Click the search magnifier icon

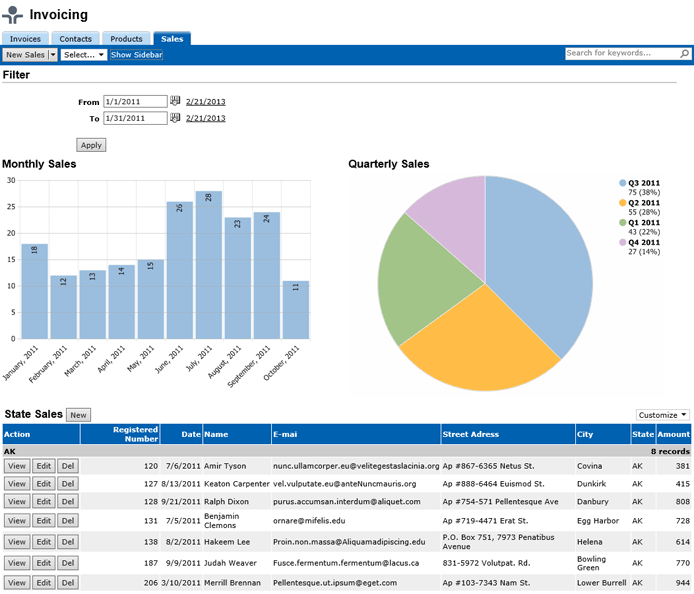pyautogui.click(x=684, y=54)
